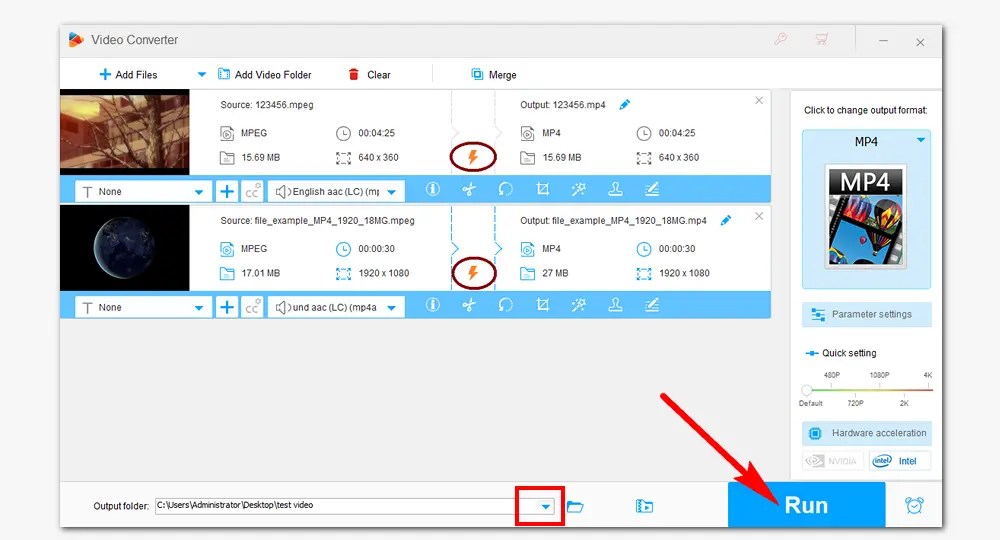The height and width of the screenshot is (540, 1000).
Task: Rename output file_example_MP4_1920_18MG.mp4 with pencil icon
Action: (726, 221)
